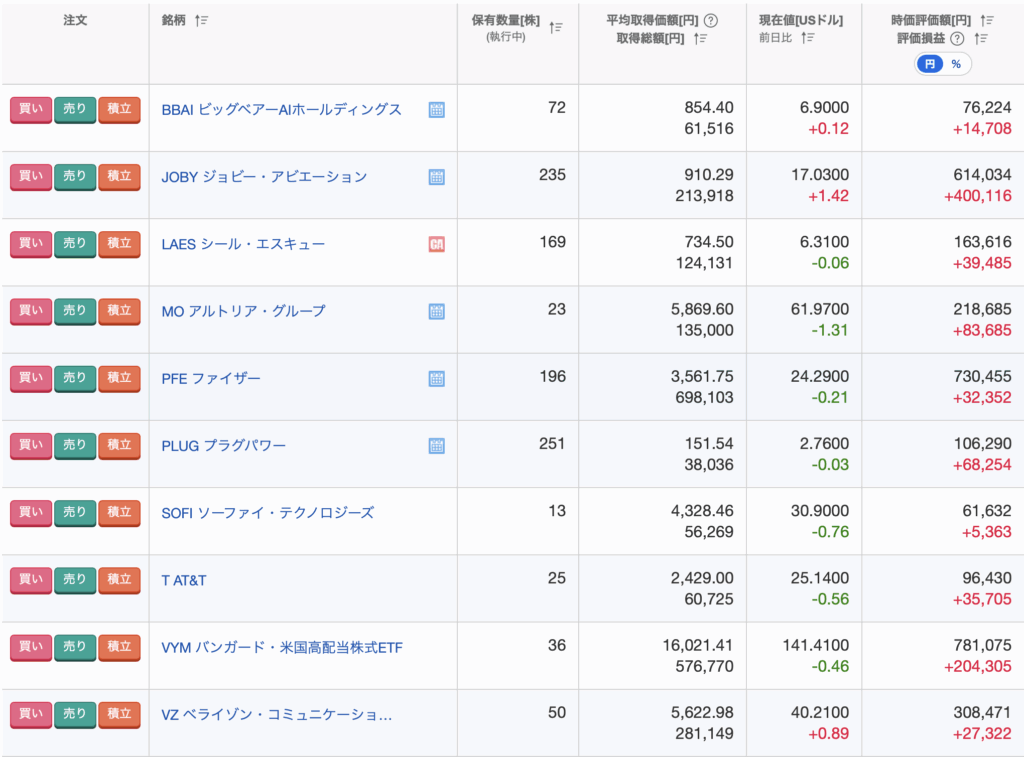Sort the list by 銘柄 name
This screenshot has width=1024, height=757.
201,21
